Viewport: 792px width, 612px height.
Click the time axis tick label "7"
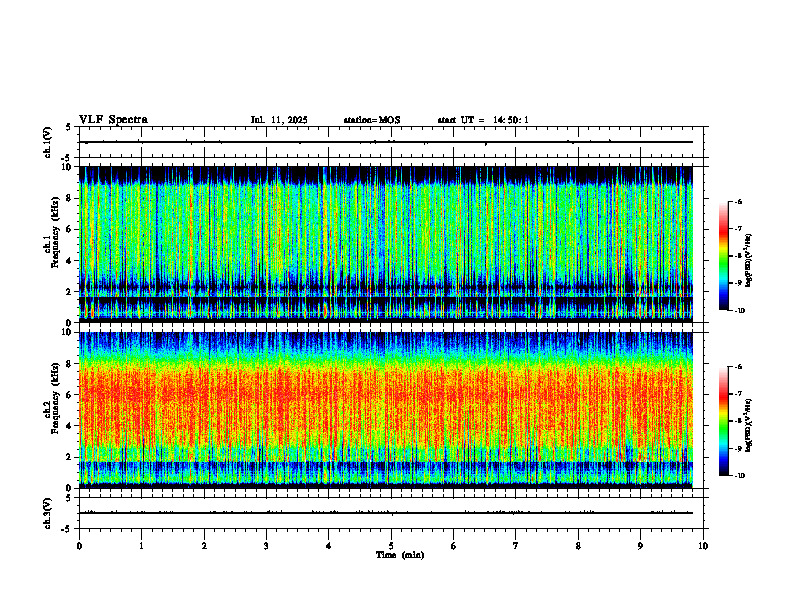pos(516,546)
